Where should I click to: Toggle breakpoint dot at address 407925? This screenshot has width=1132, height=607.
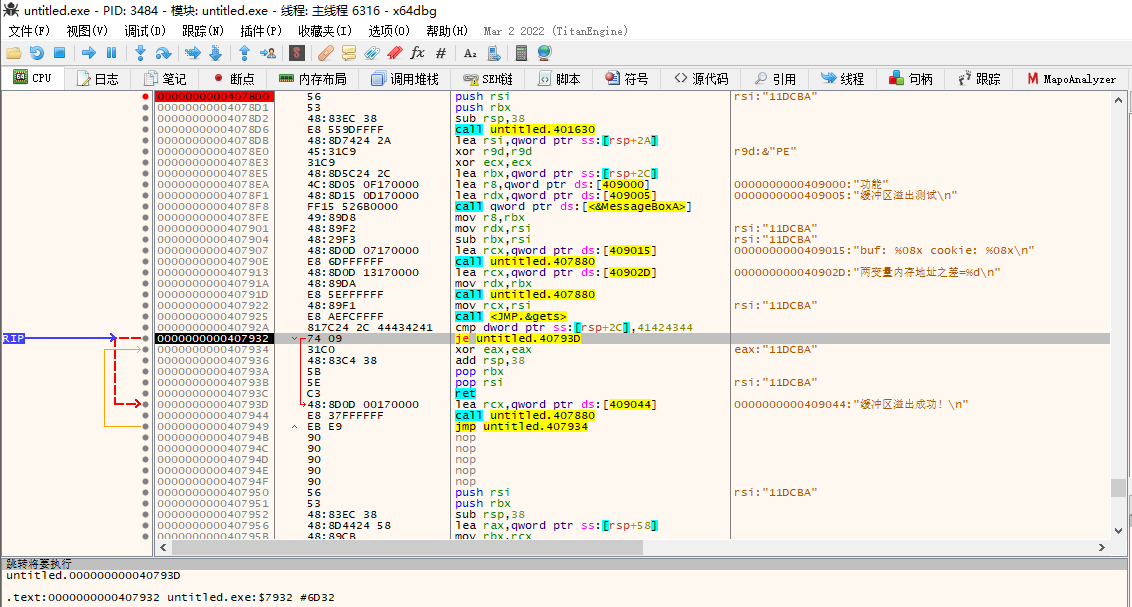click(x=145, y=317)
